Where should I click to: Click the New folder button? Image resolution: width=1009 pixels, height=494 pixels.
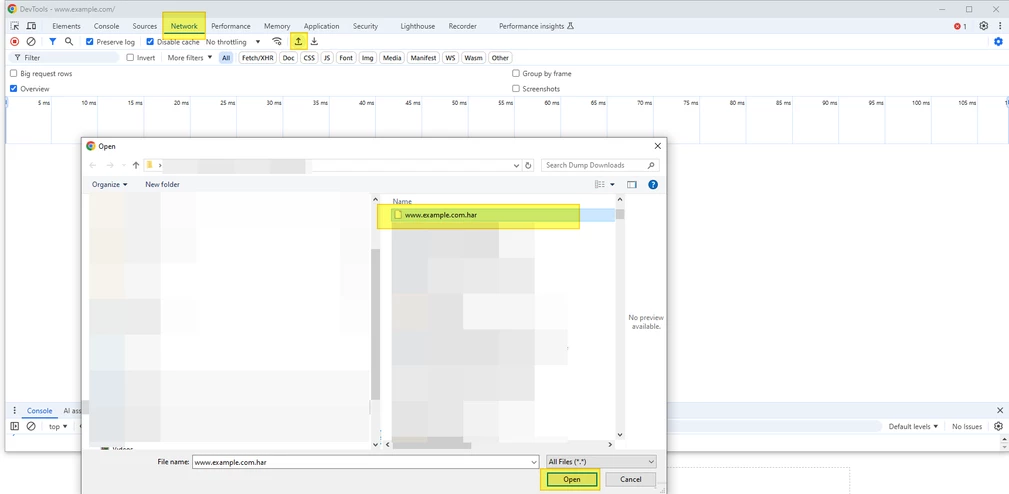point(162,185)
